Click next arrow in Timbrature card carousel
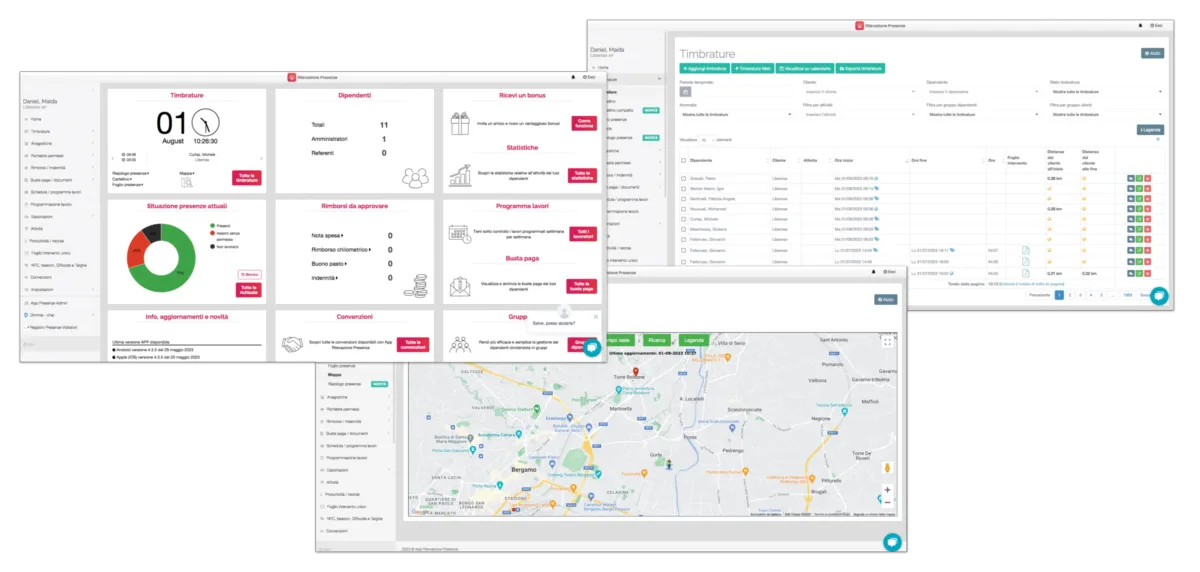This screenshot has width=1200, height=572. point(261,157)
